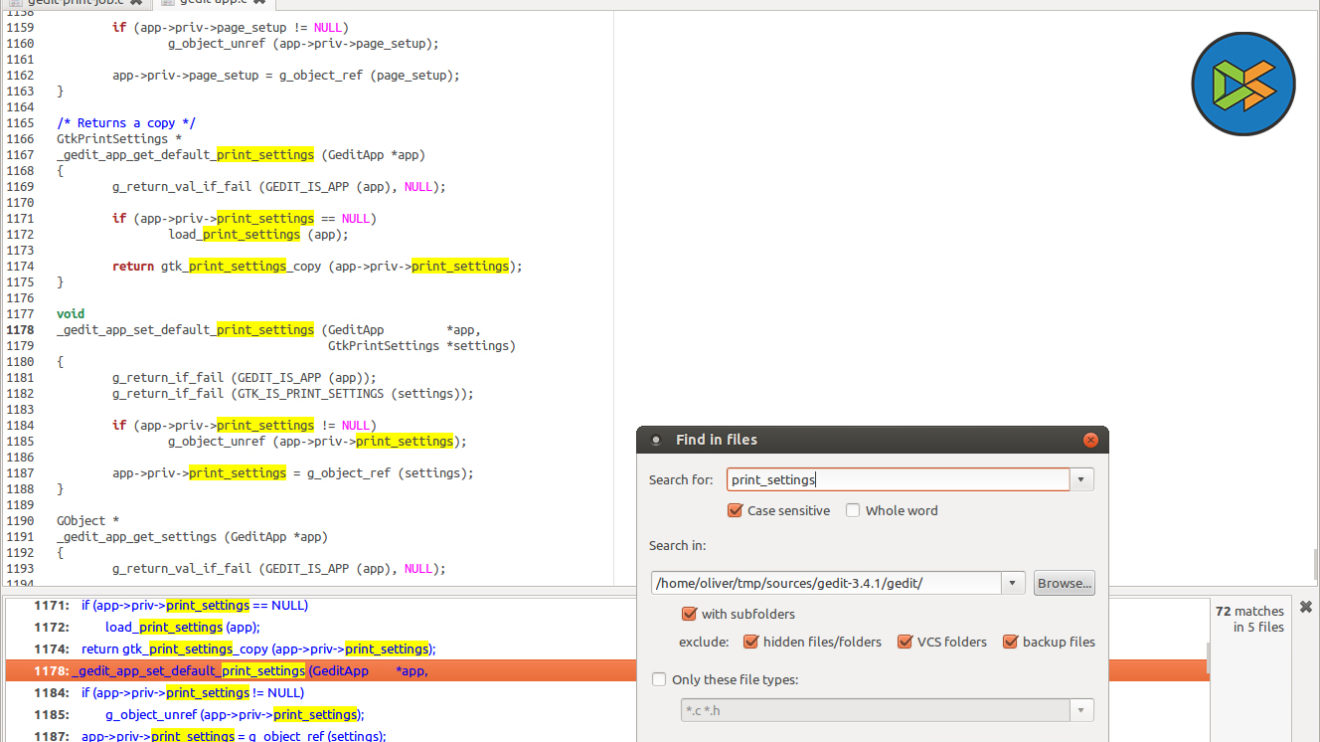The height and width of the screenshot is (742, 1320).
Task: Uncheck the backup files exclusion
Action: click(1010, 642)
